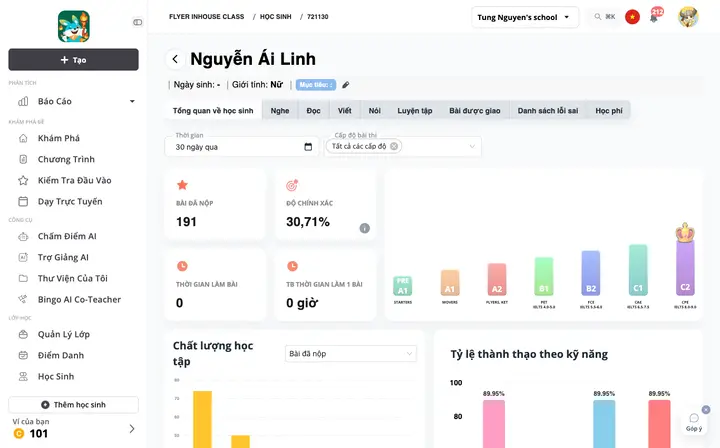Open the Bài được giao tab
720x448 pixels.
click(x=475, y=111)
